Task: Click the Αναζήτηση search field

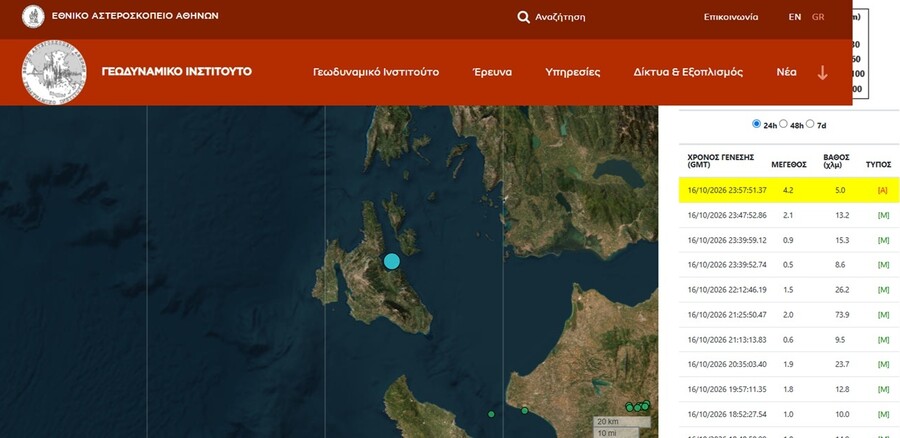Action: coord(560,17)
